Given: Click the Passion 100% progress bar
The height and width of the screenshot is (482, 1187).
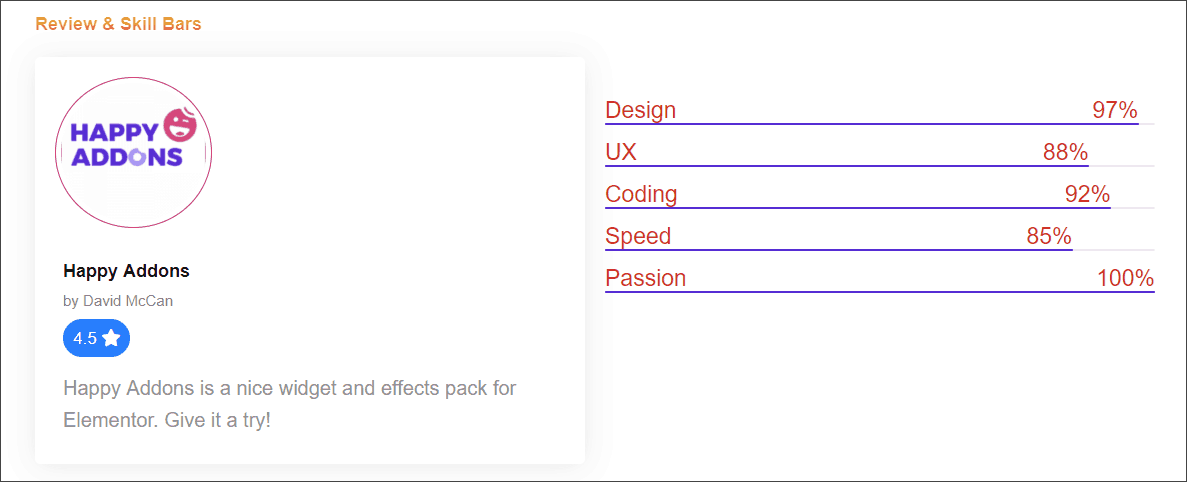Looking at the screenshot, I should tap(880, 291).
